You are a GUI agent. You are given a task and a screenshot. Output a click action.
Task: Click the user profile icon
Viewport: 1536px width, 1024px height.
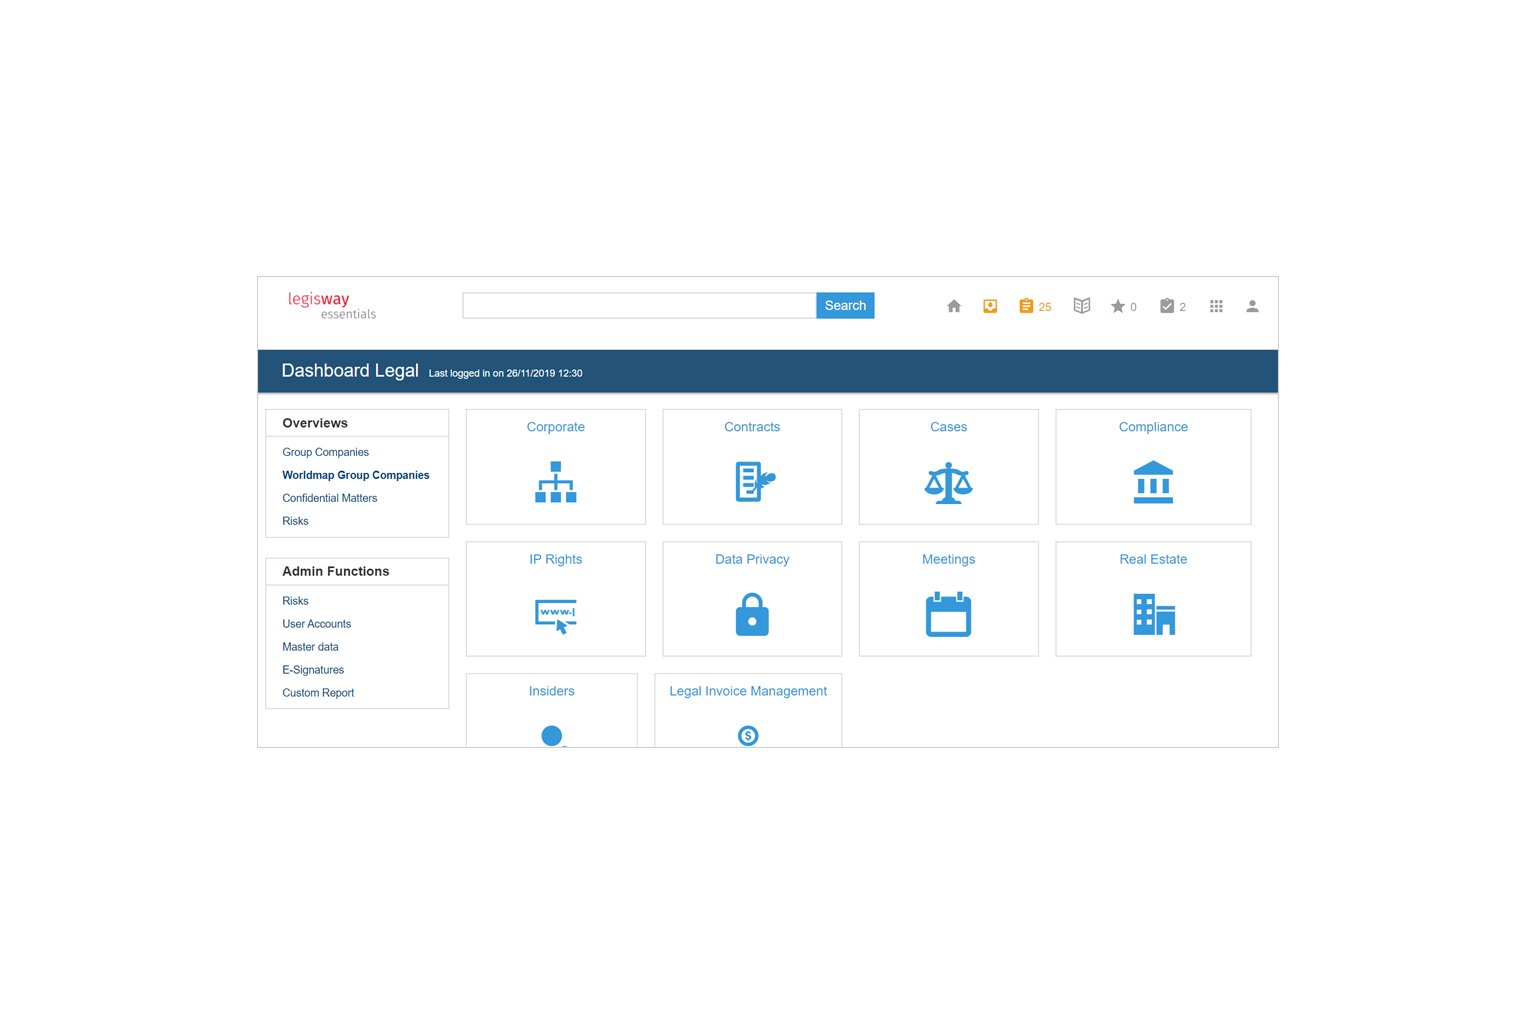point(1252,307)
